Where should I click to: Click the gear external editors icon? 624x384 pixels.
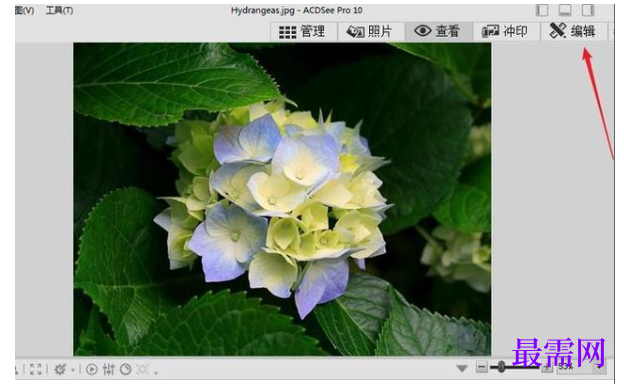point(60,369)
